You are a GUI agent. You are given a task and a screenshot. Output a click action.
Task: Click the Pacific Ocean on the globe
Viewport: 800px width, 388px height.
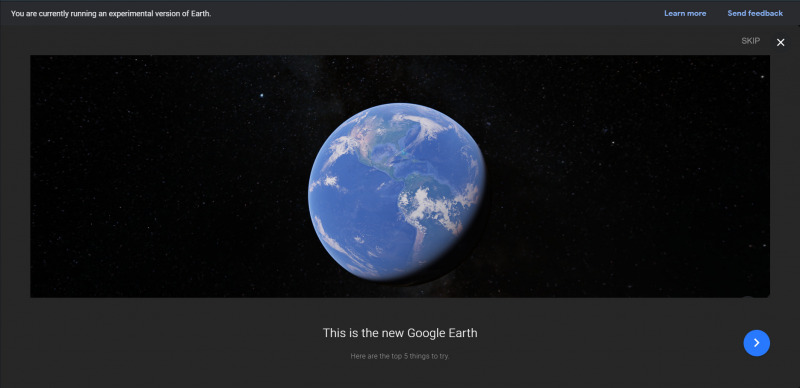347,214
